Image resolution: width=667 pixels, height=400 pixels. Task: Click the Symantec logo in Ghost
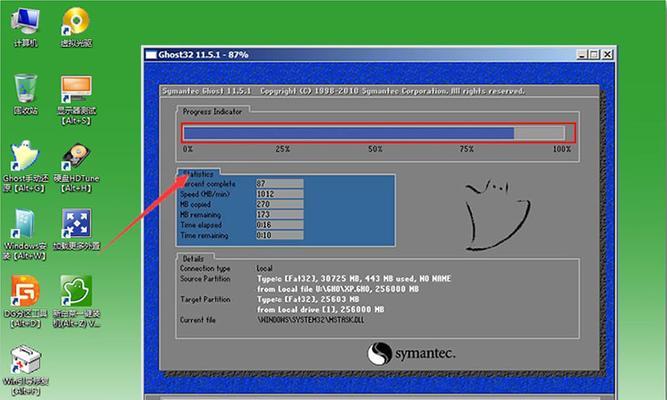pos(411,353)
